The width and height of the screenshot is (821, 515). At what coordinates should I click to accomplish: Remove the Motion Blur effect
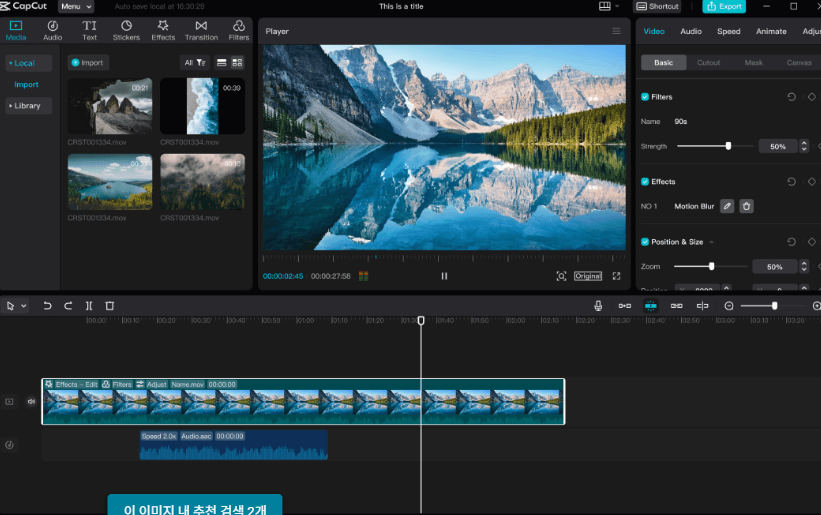pyautogui.click(x=746, y=206)
